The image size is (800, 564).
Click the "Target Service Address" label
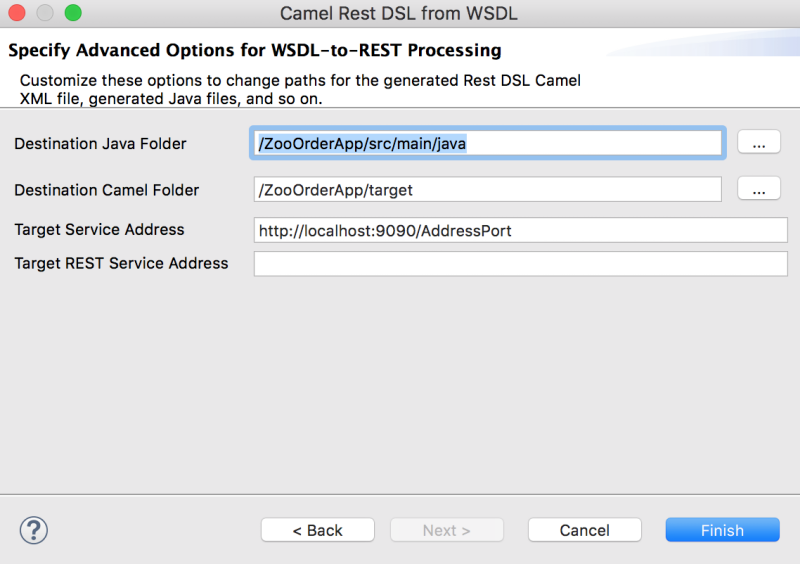(99, 230)
